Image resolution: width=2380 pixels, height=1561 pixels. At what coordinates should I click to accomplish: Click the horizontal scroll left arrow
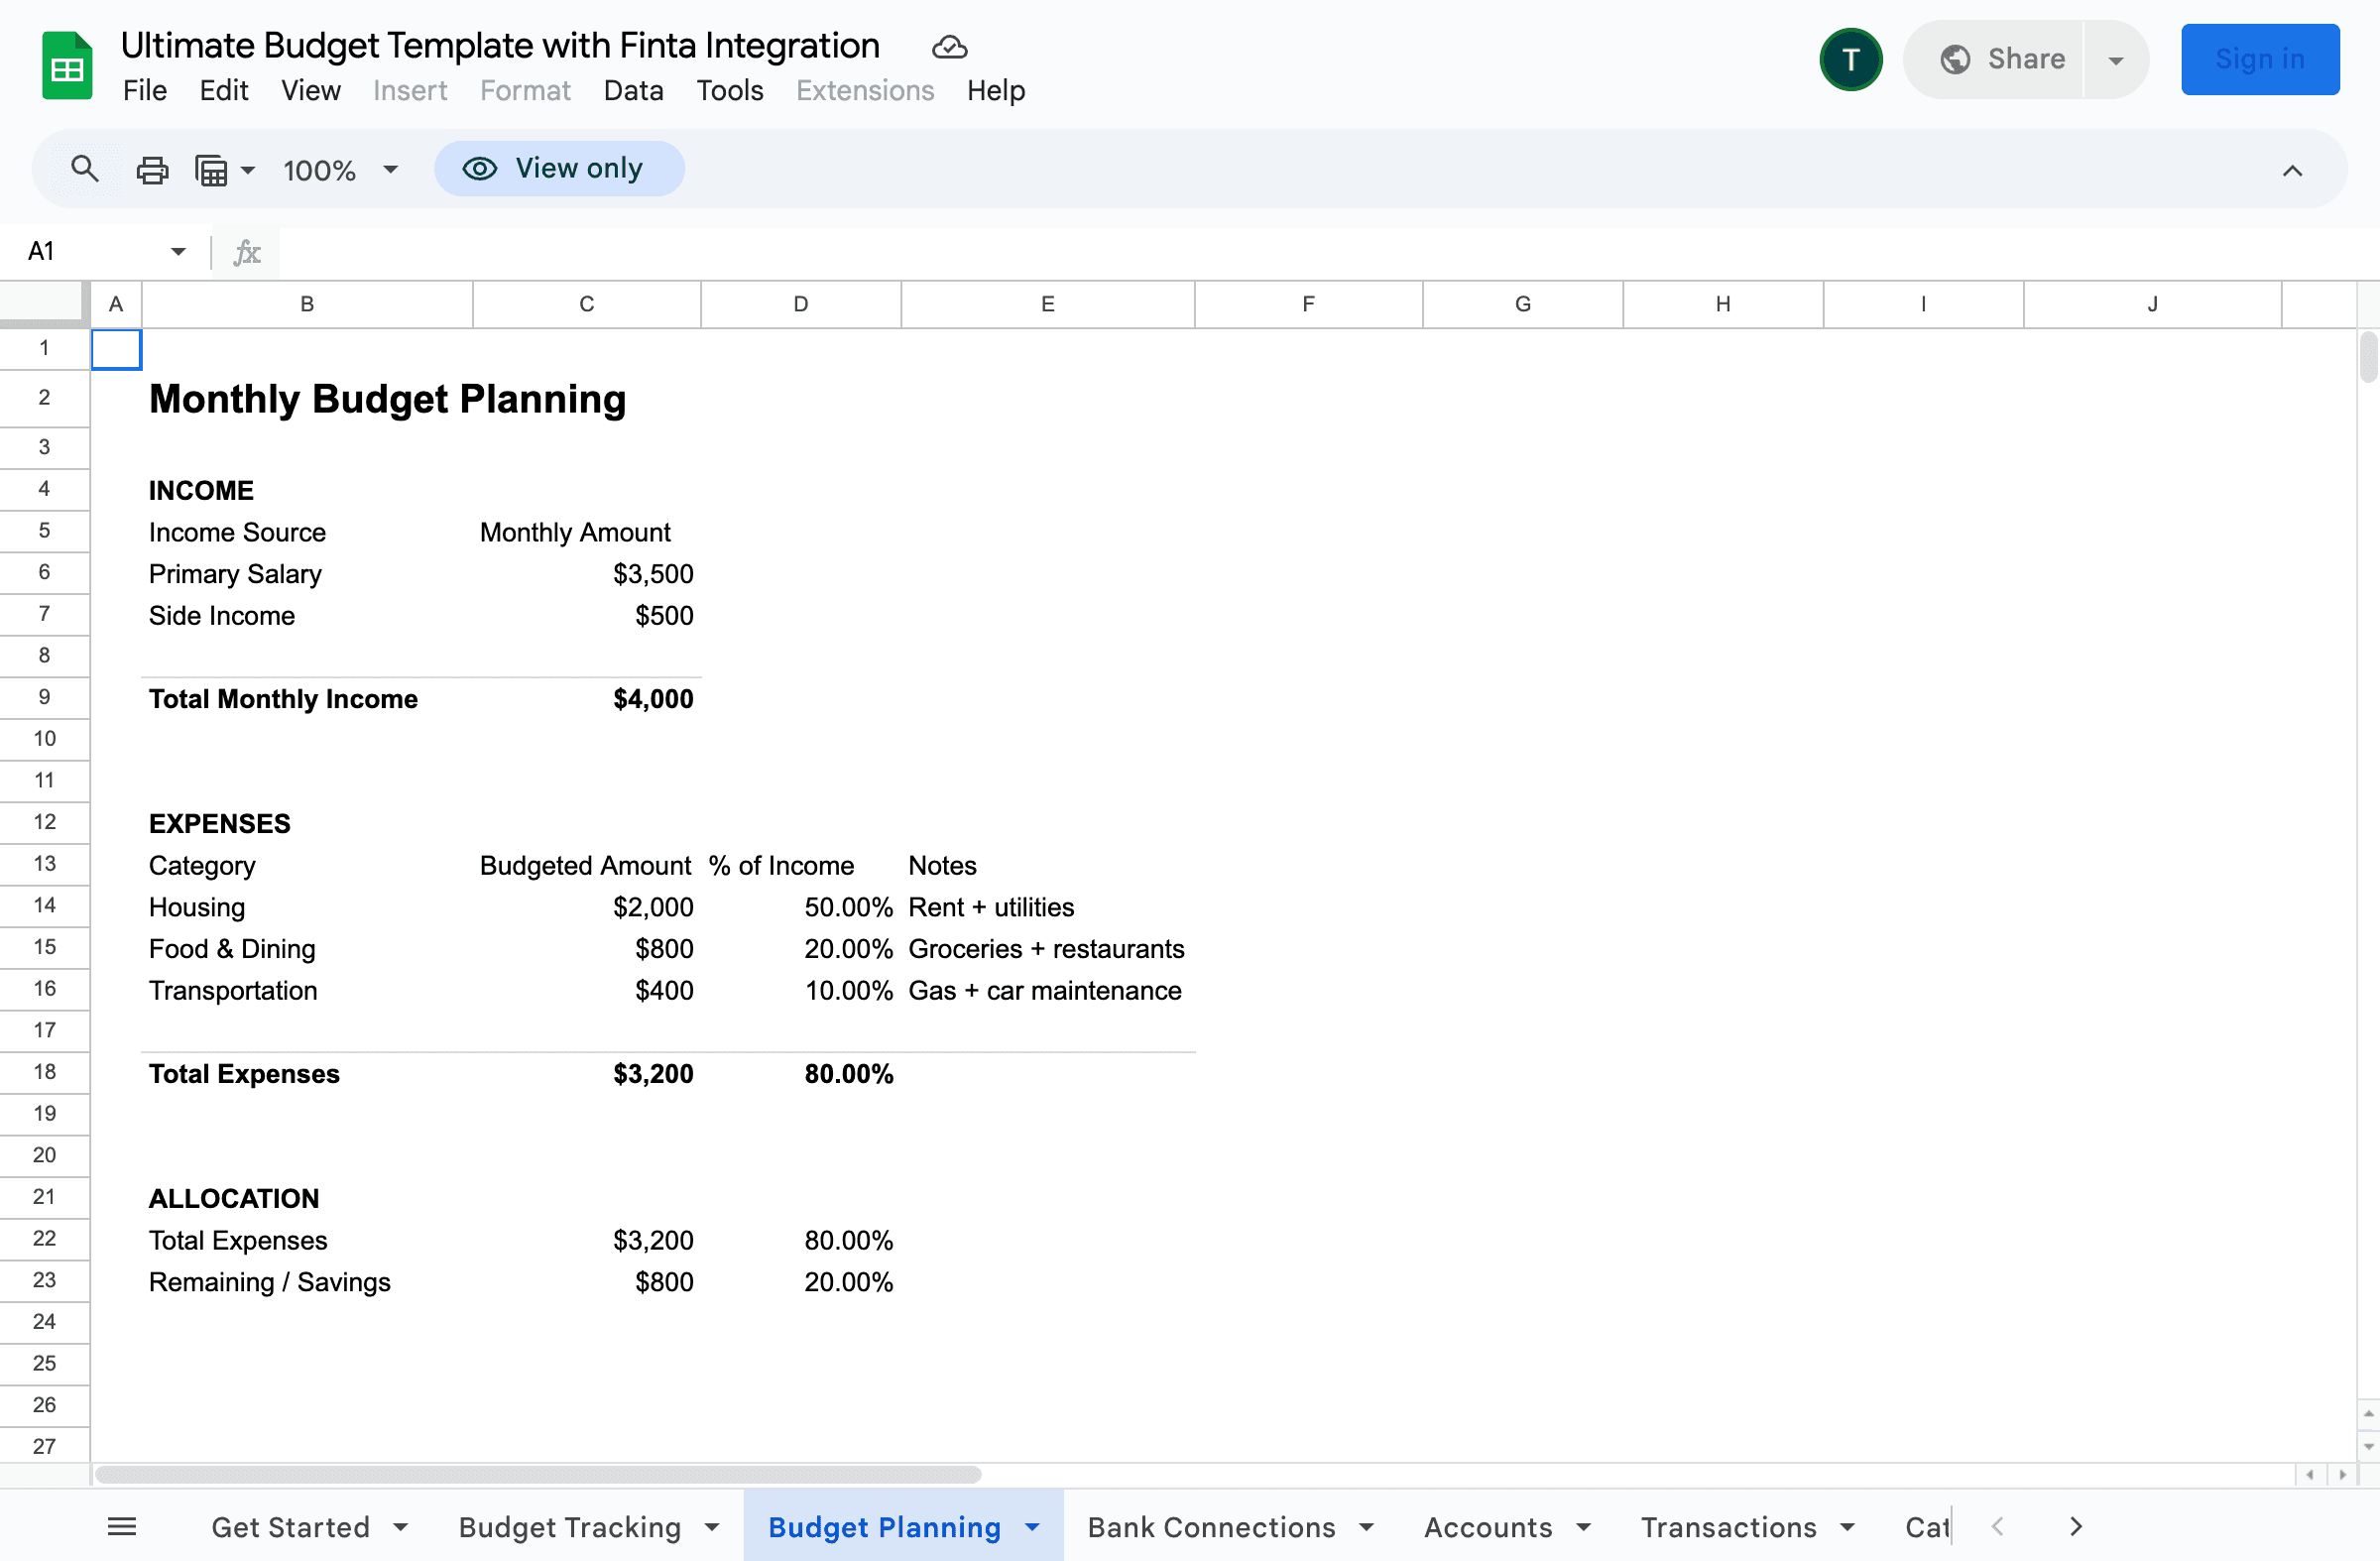(2309, 1474)
